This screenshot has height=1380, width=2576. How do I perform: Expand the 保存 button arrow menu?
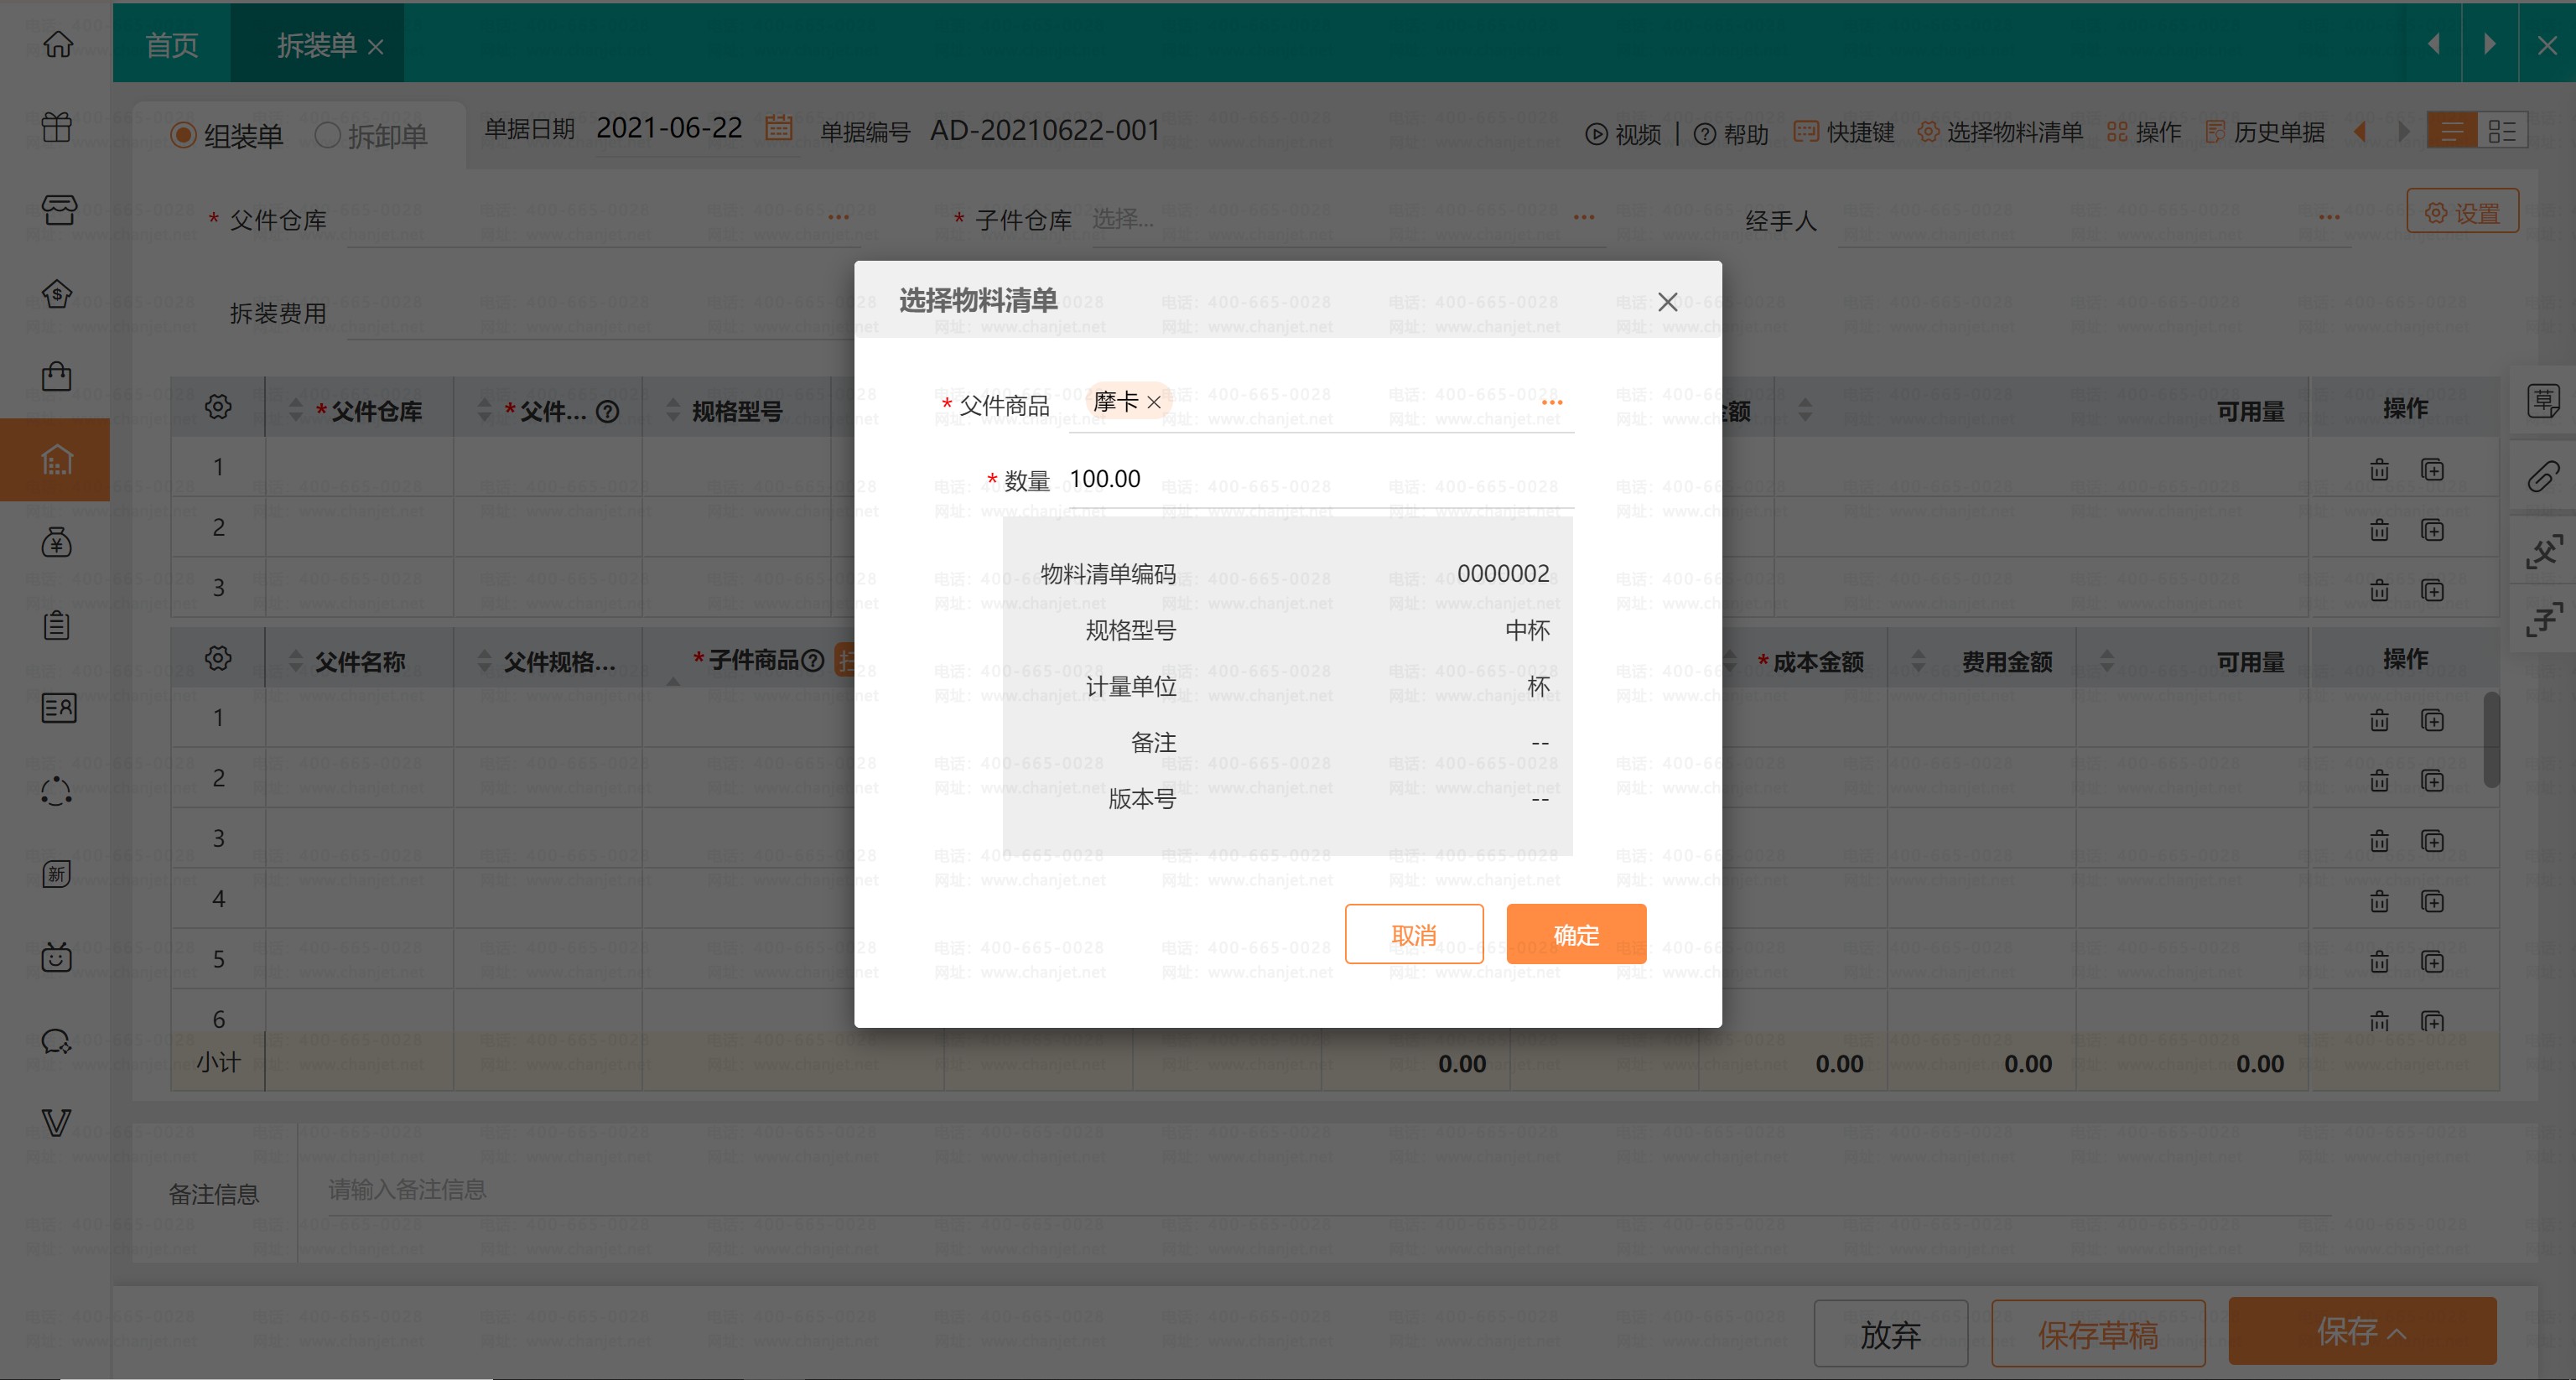[x=2397, y=1333]
